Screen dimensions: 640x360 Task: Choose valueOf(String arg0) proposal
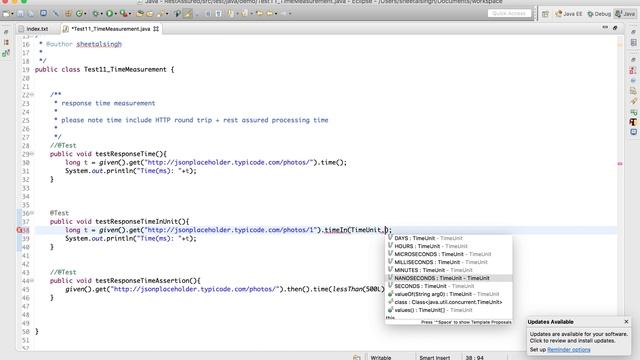pyautogui.click(x=449, y=294)
